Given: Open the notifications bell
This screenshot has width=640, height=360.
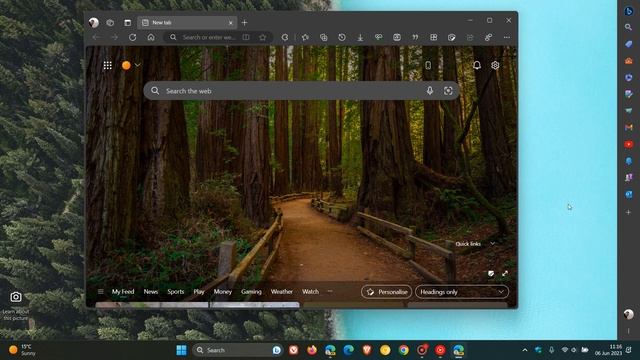Looking at the screenshot, I should click(x=477, y=65).
